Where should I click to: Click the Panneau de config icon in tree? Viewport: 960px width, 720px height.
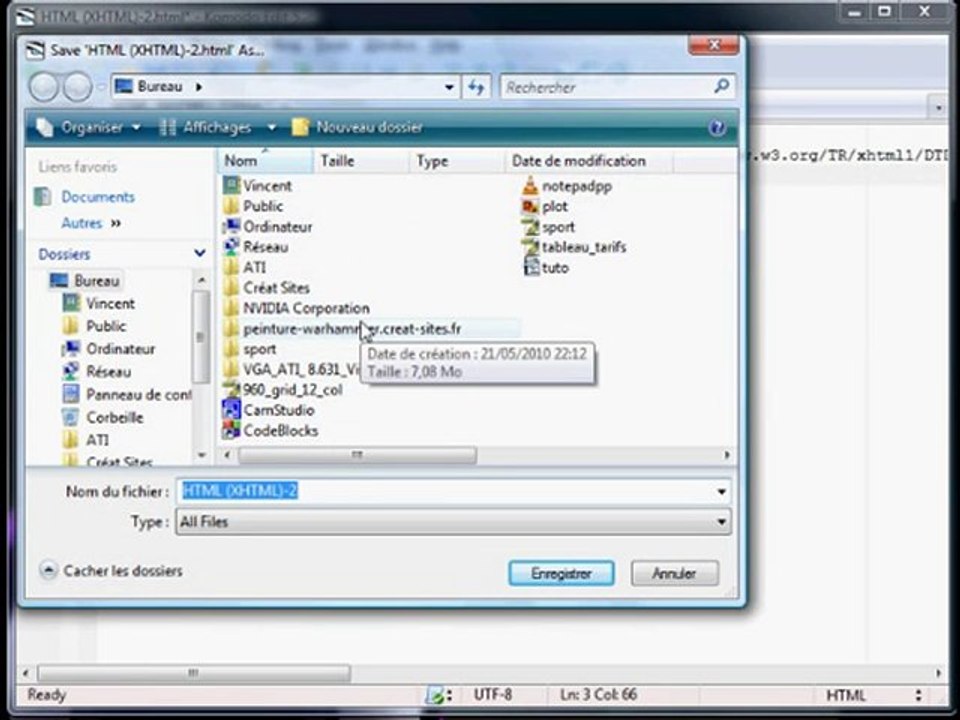[71, 394]
